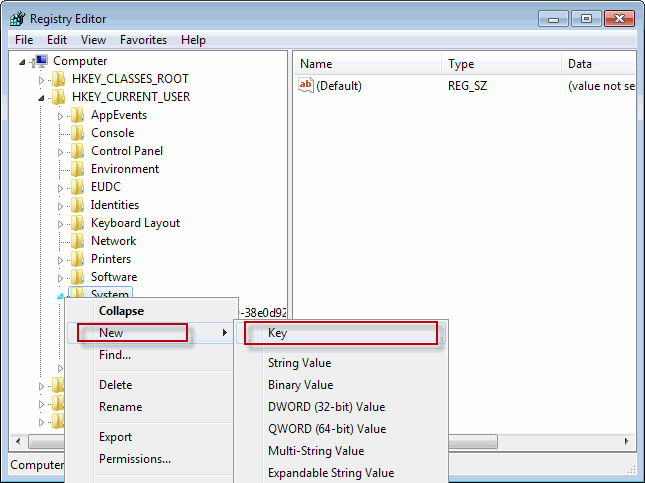Viewport: 645px width, 483px height.
Task: Select the (Default) value entry
Action: click(339, 86)
